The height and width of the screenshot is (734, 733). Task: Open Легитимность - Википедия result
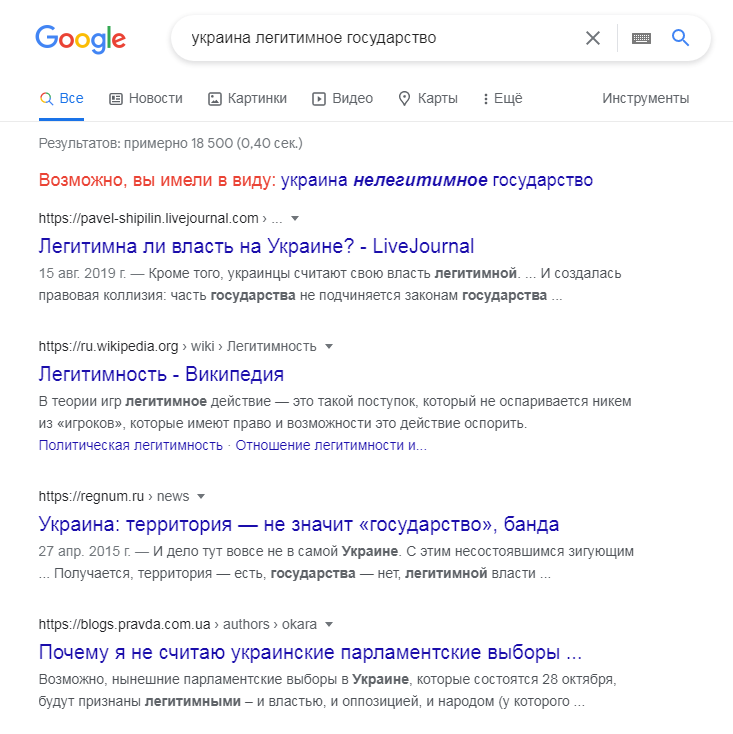tap(161, 374)
